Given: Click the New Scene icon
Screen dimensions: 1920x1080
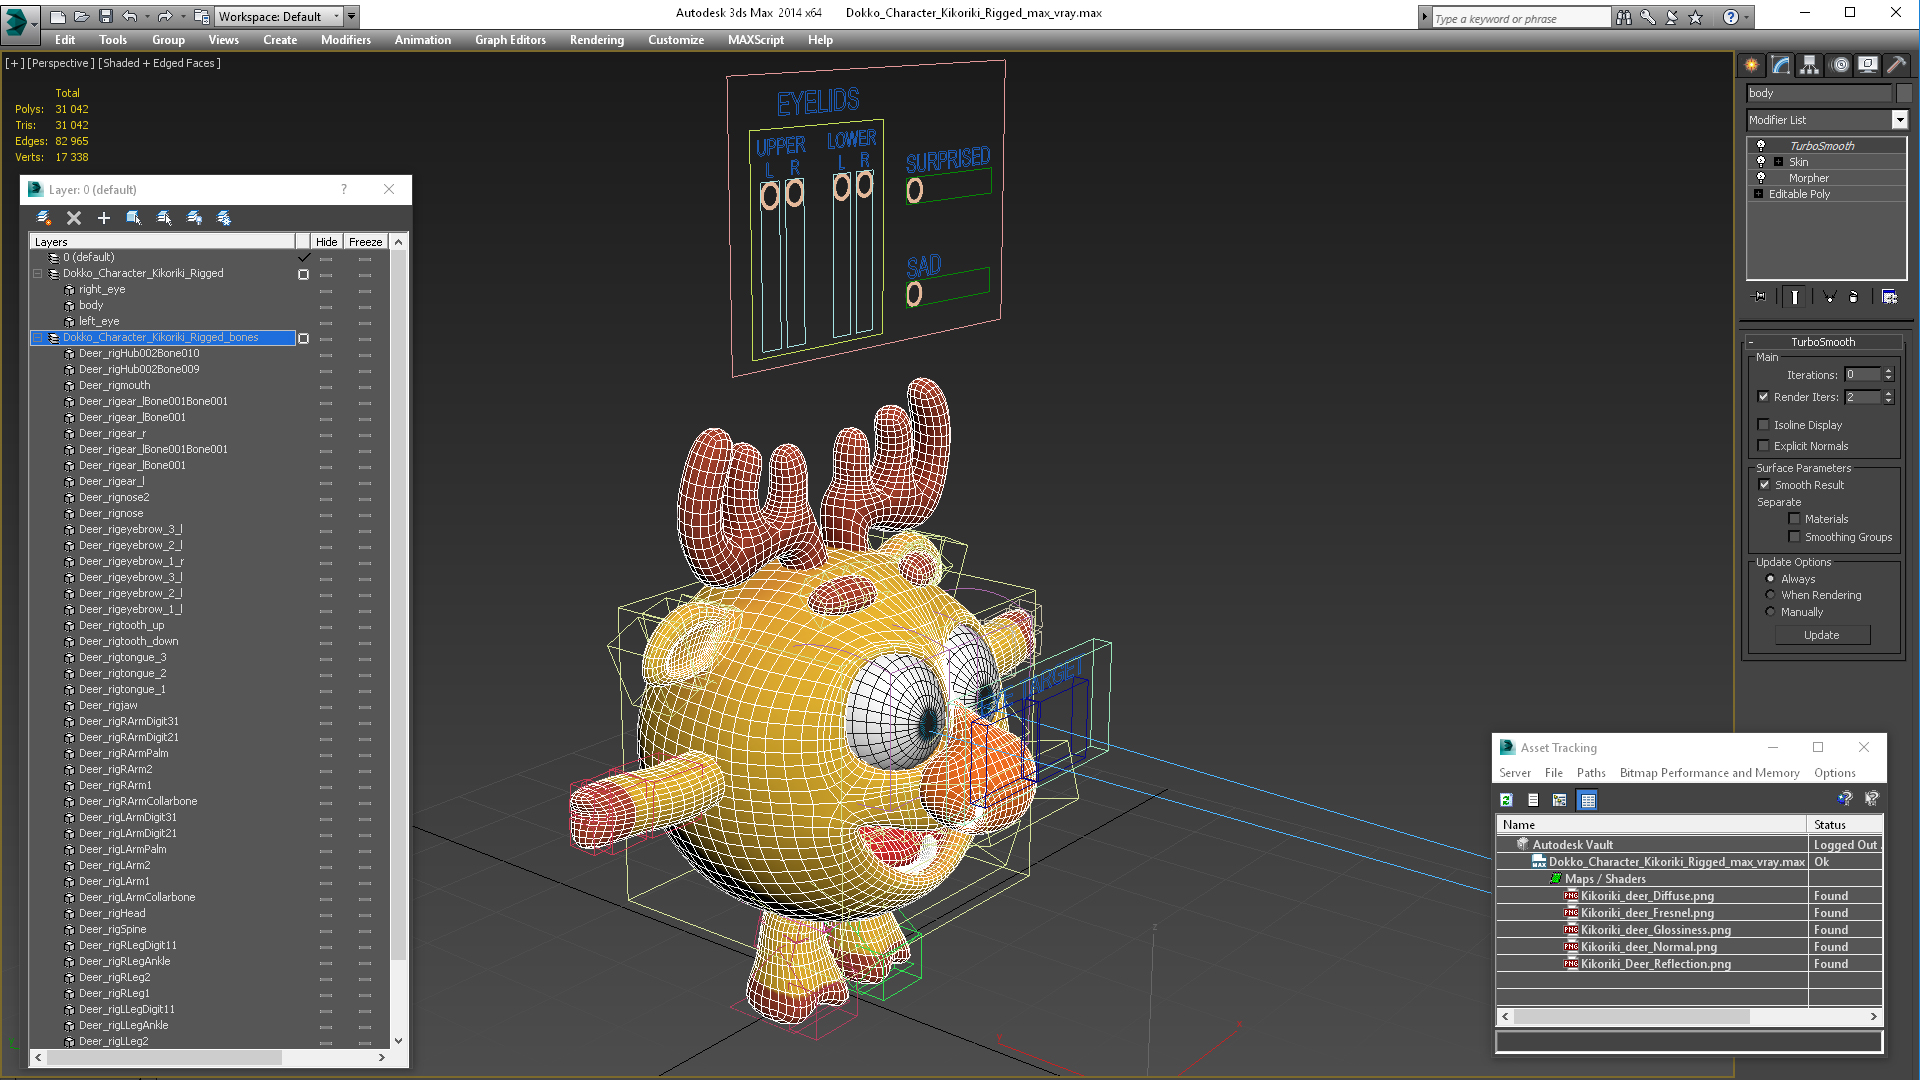Looking at the screenshot, I should click(x=57, y=16).
